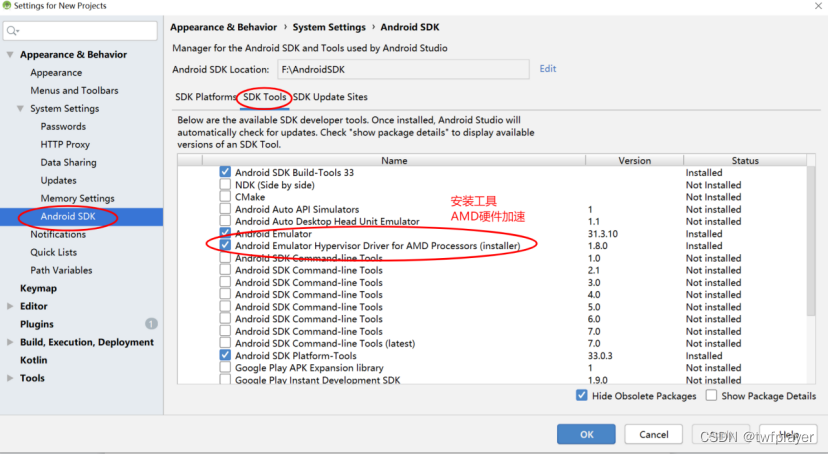Click Edit link for SDK location
Viewport: 829px width, 454px height.
pyautogui.click(x=548, y=69)
